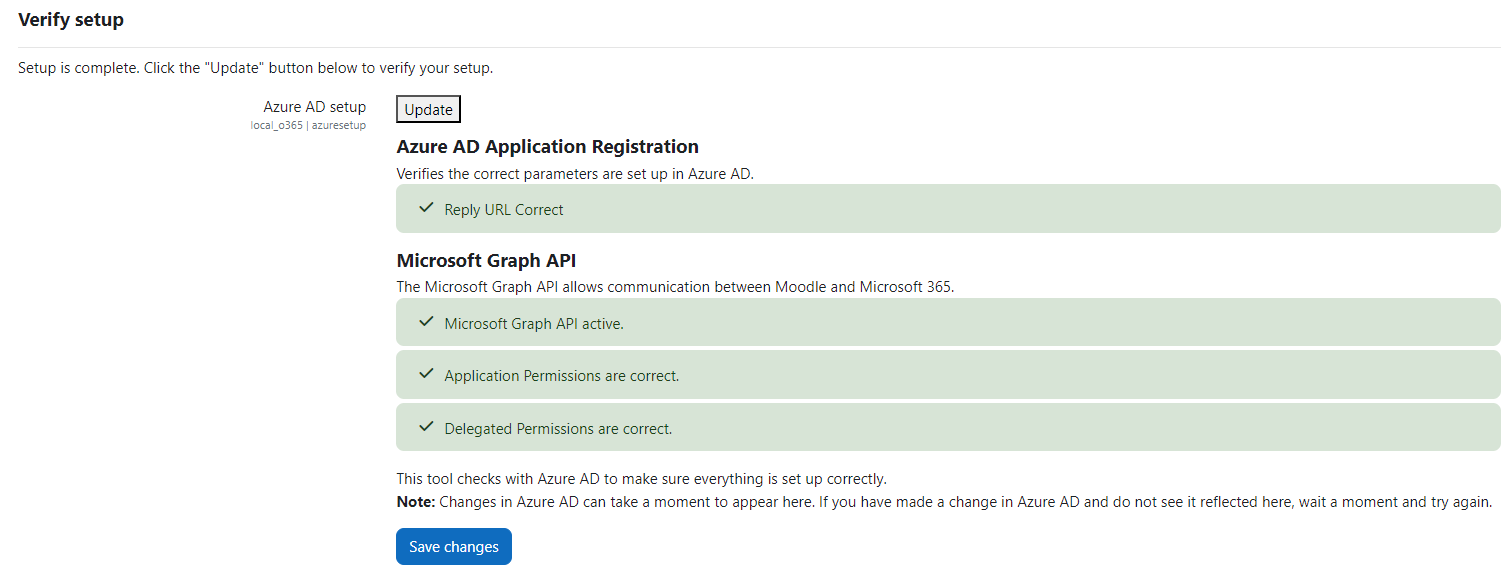Click the Graph API communication description text
This screenshot has width=1507, height=568.
[x=675, y=287]
